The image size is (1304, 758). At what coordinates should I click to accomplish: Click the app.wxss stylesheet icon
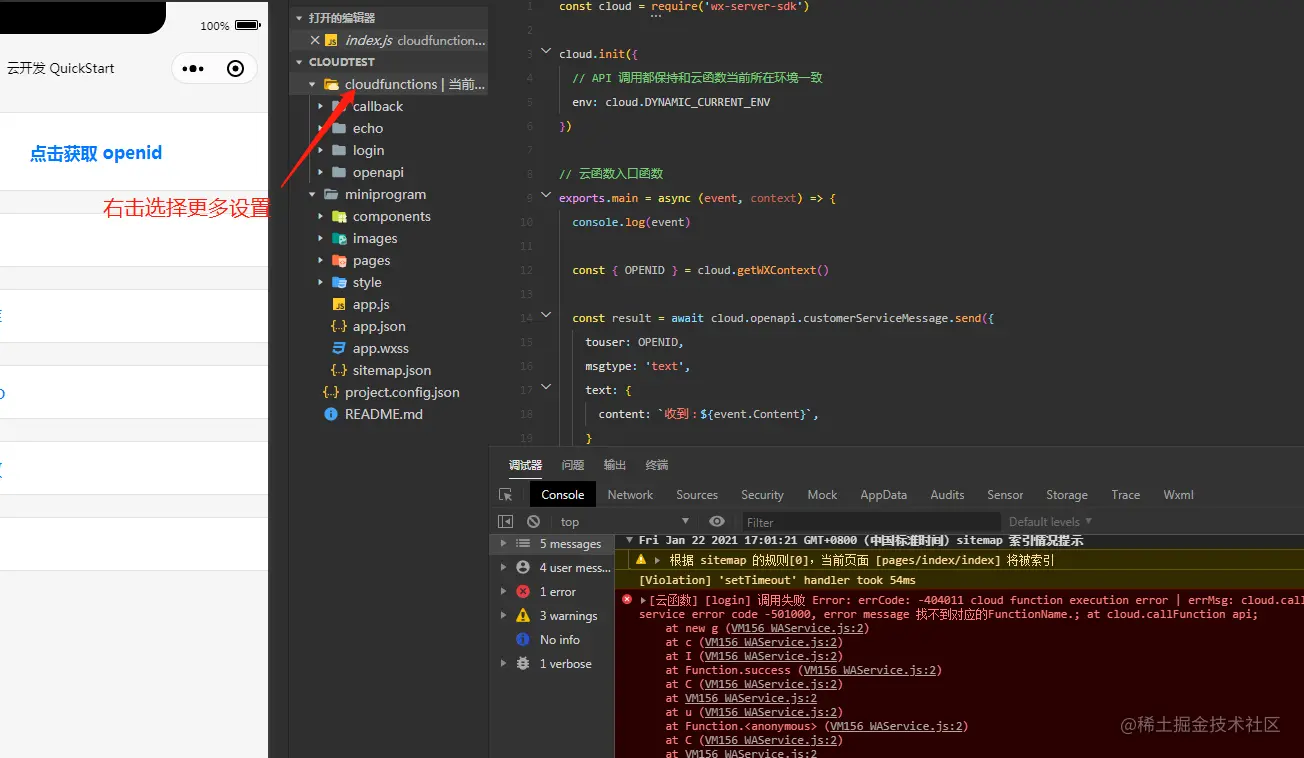(339, 348)
